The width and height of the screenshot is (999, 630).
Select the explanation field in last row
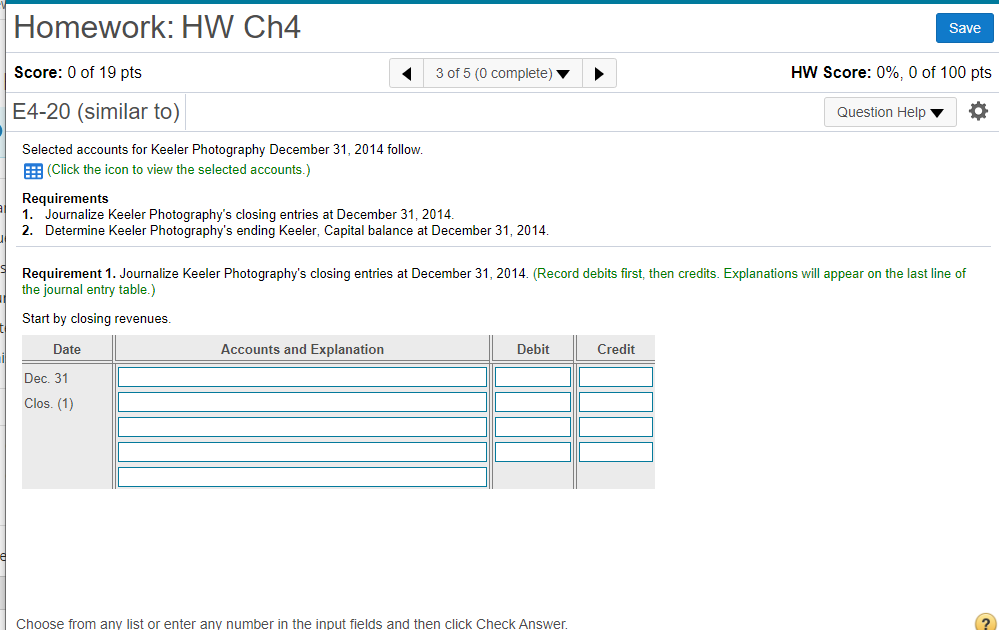coord(302,476)
